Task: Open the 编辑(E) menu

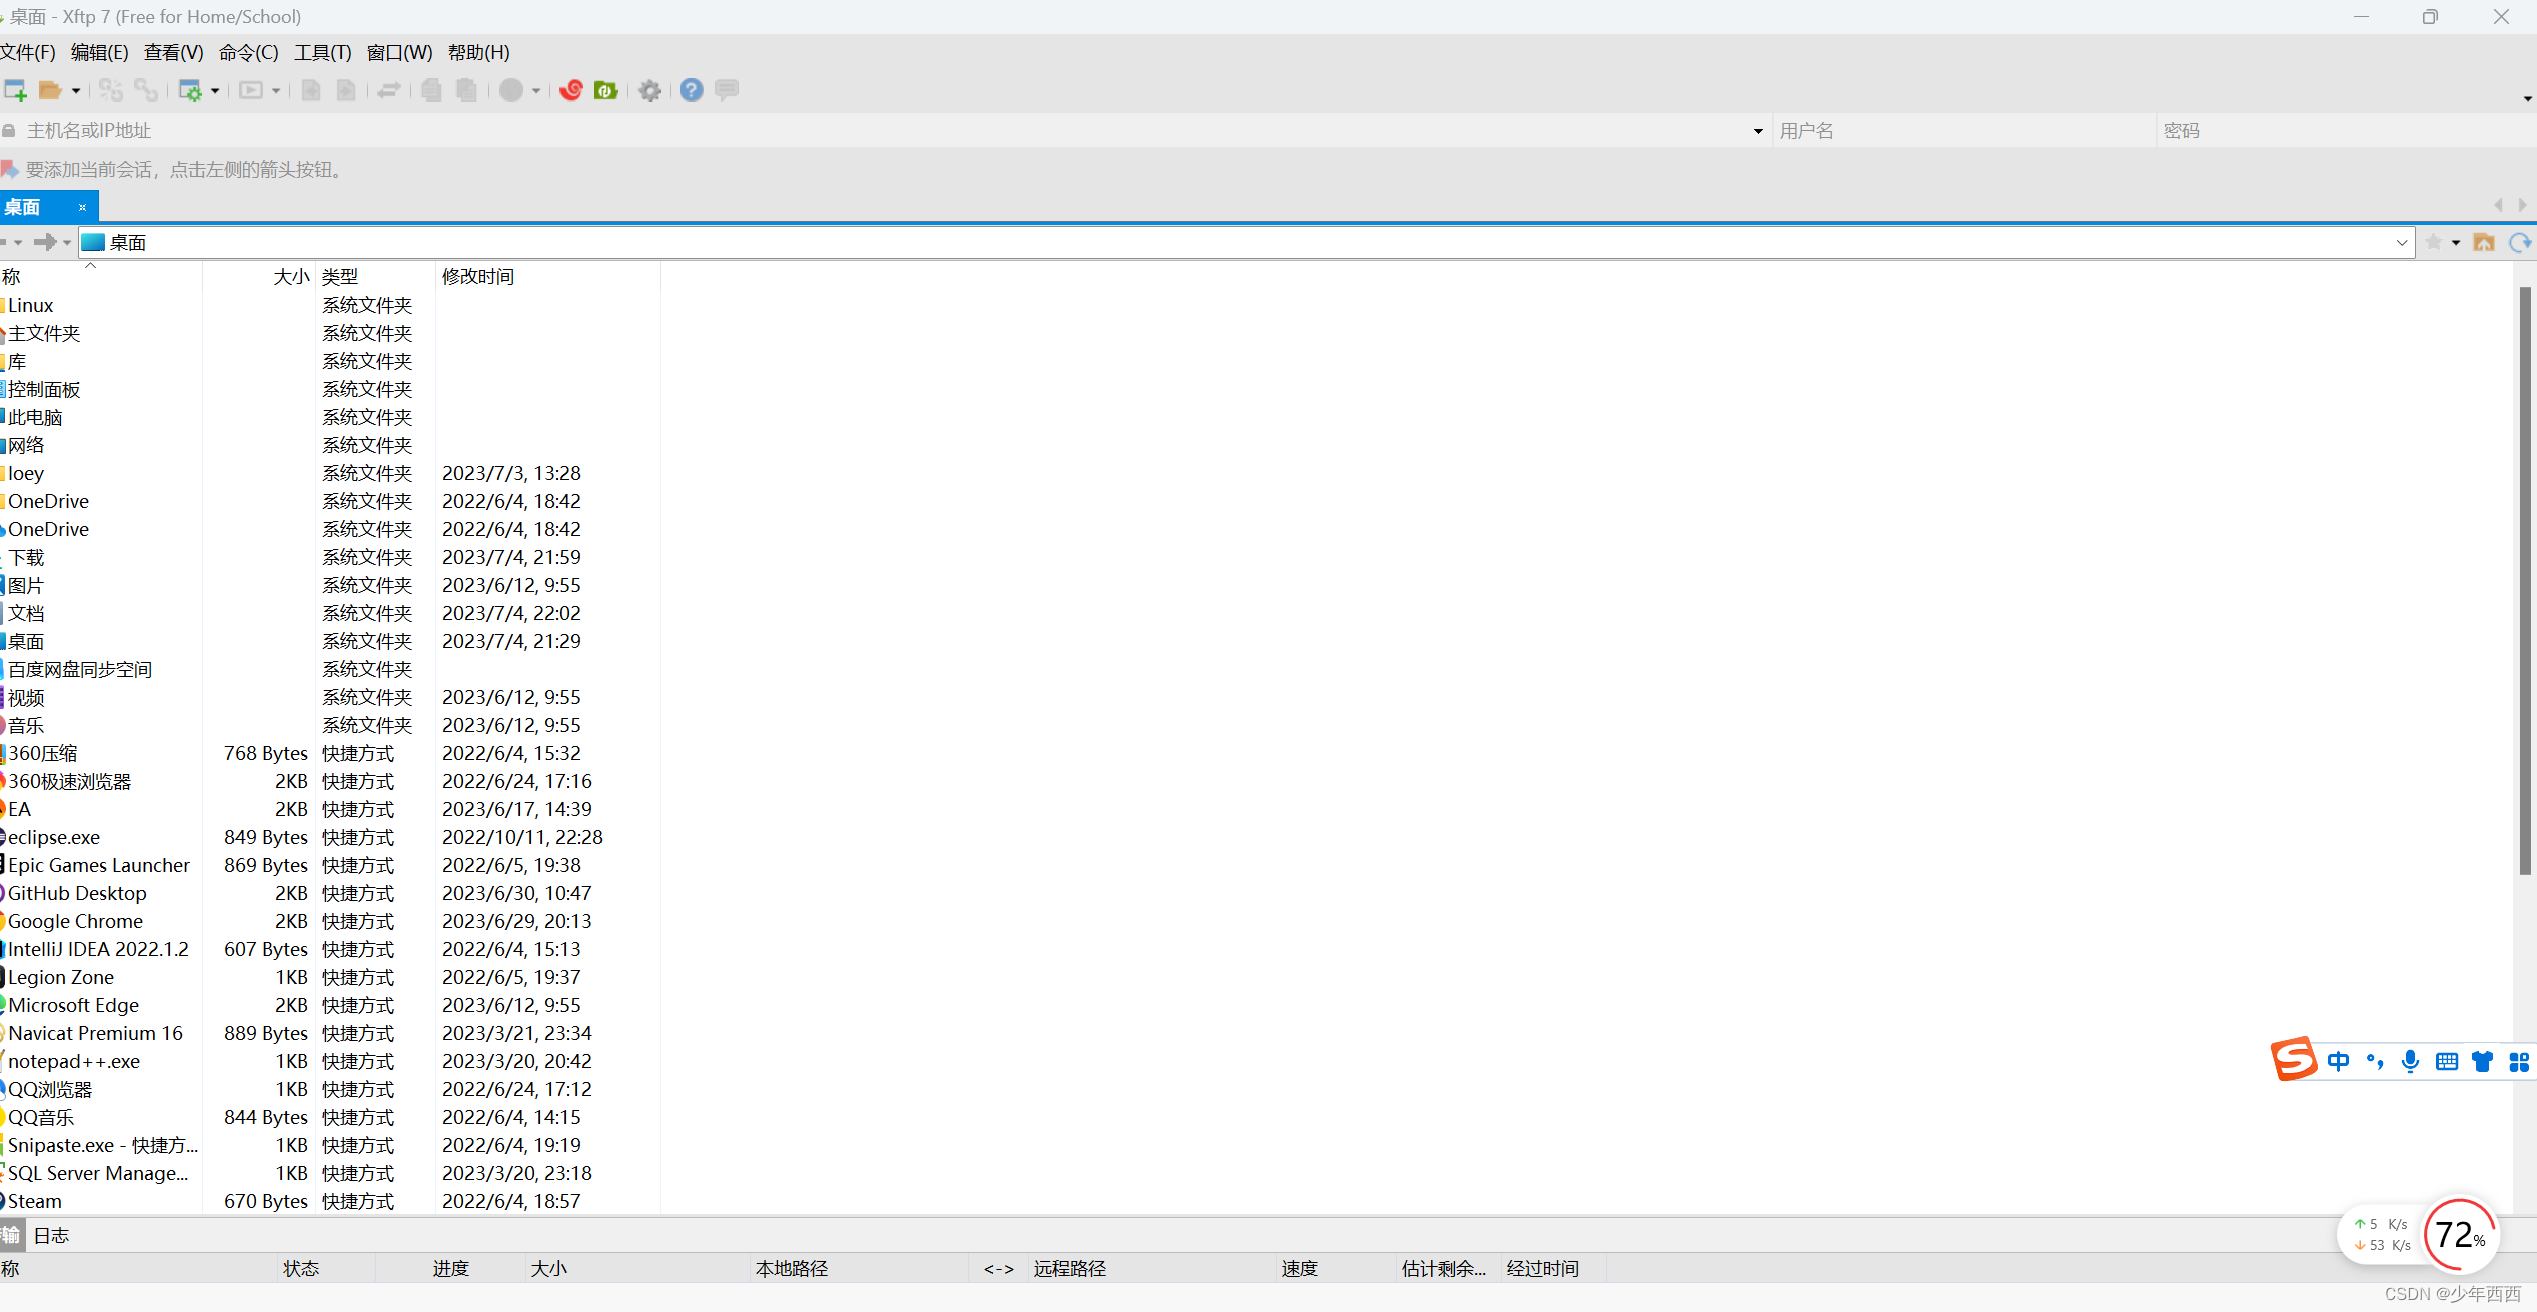Action: click(x=99, y=52)
